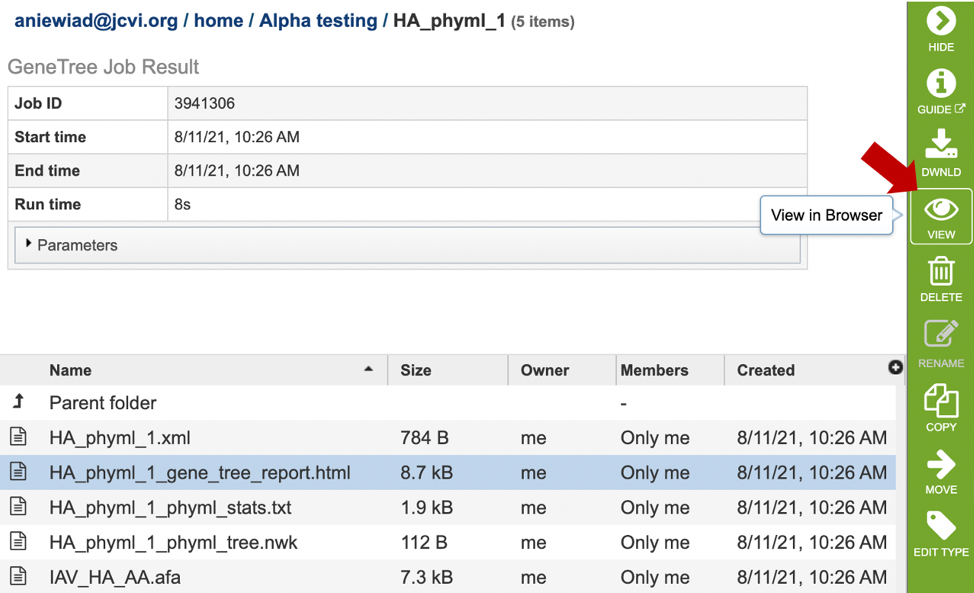The width and height of the screenshot is (974, 593).
Task: Sort by Name column arrow
Action: tap(368, 369)
